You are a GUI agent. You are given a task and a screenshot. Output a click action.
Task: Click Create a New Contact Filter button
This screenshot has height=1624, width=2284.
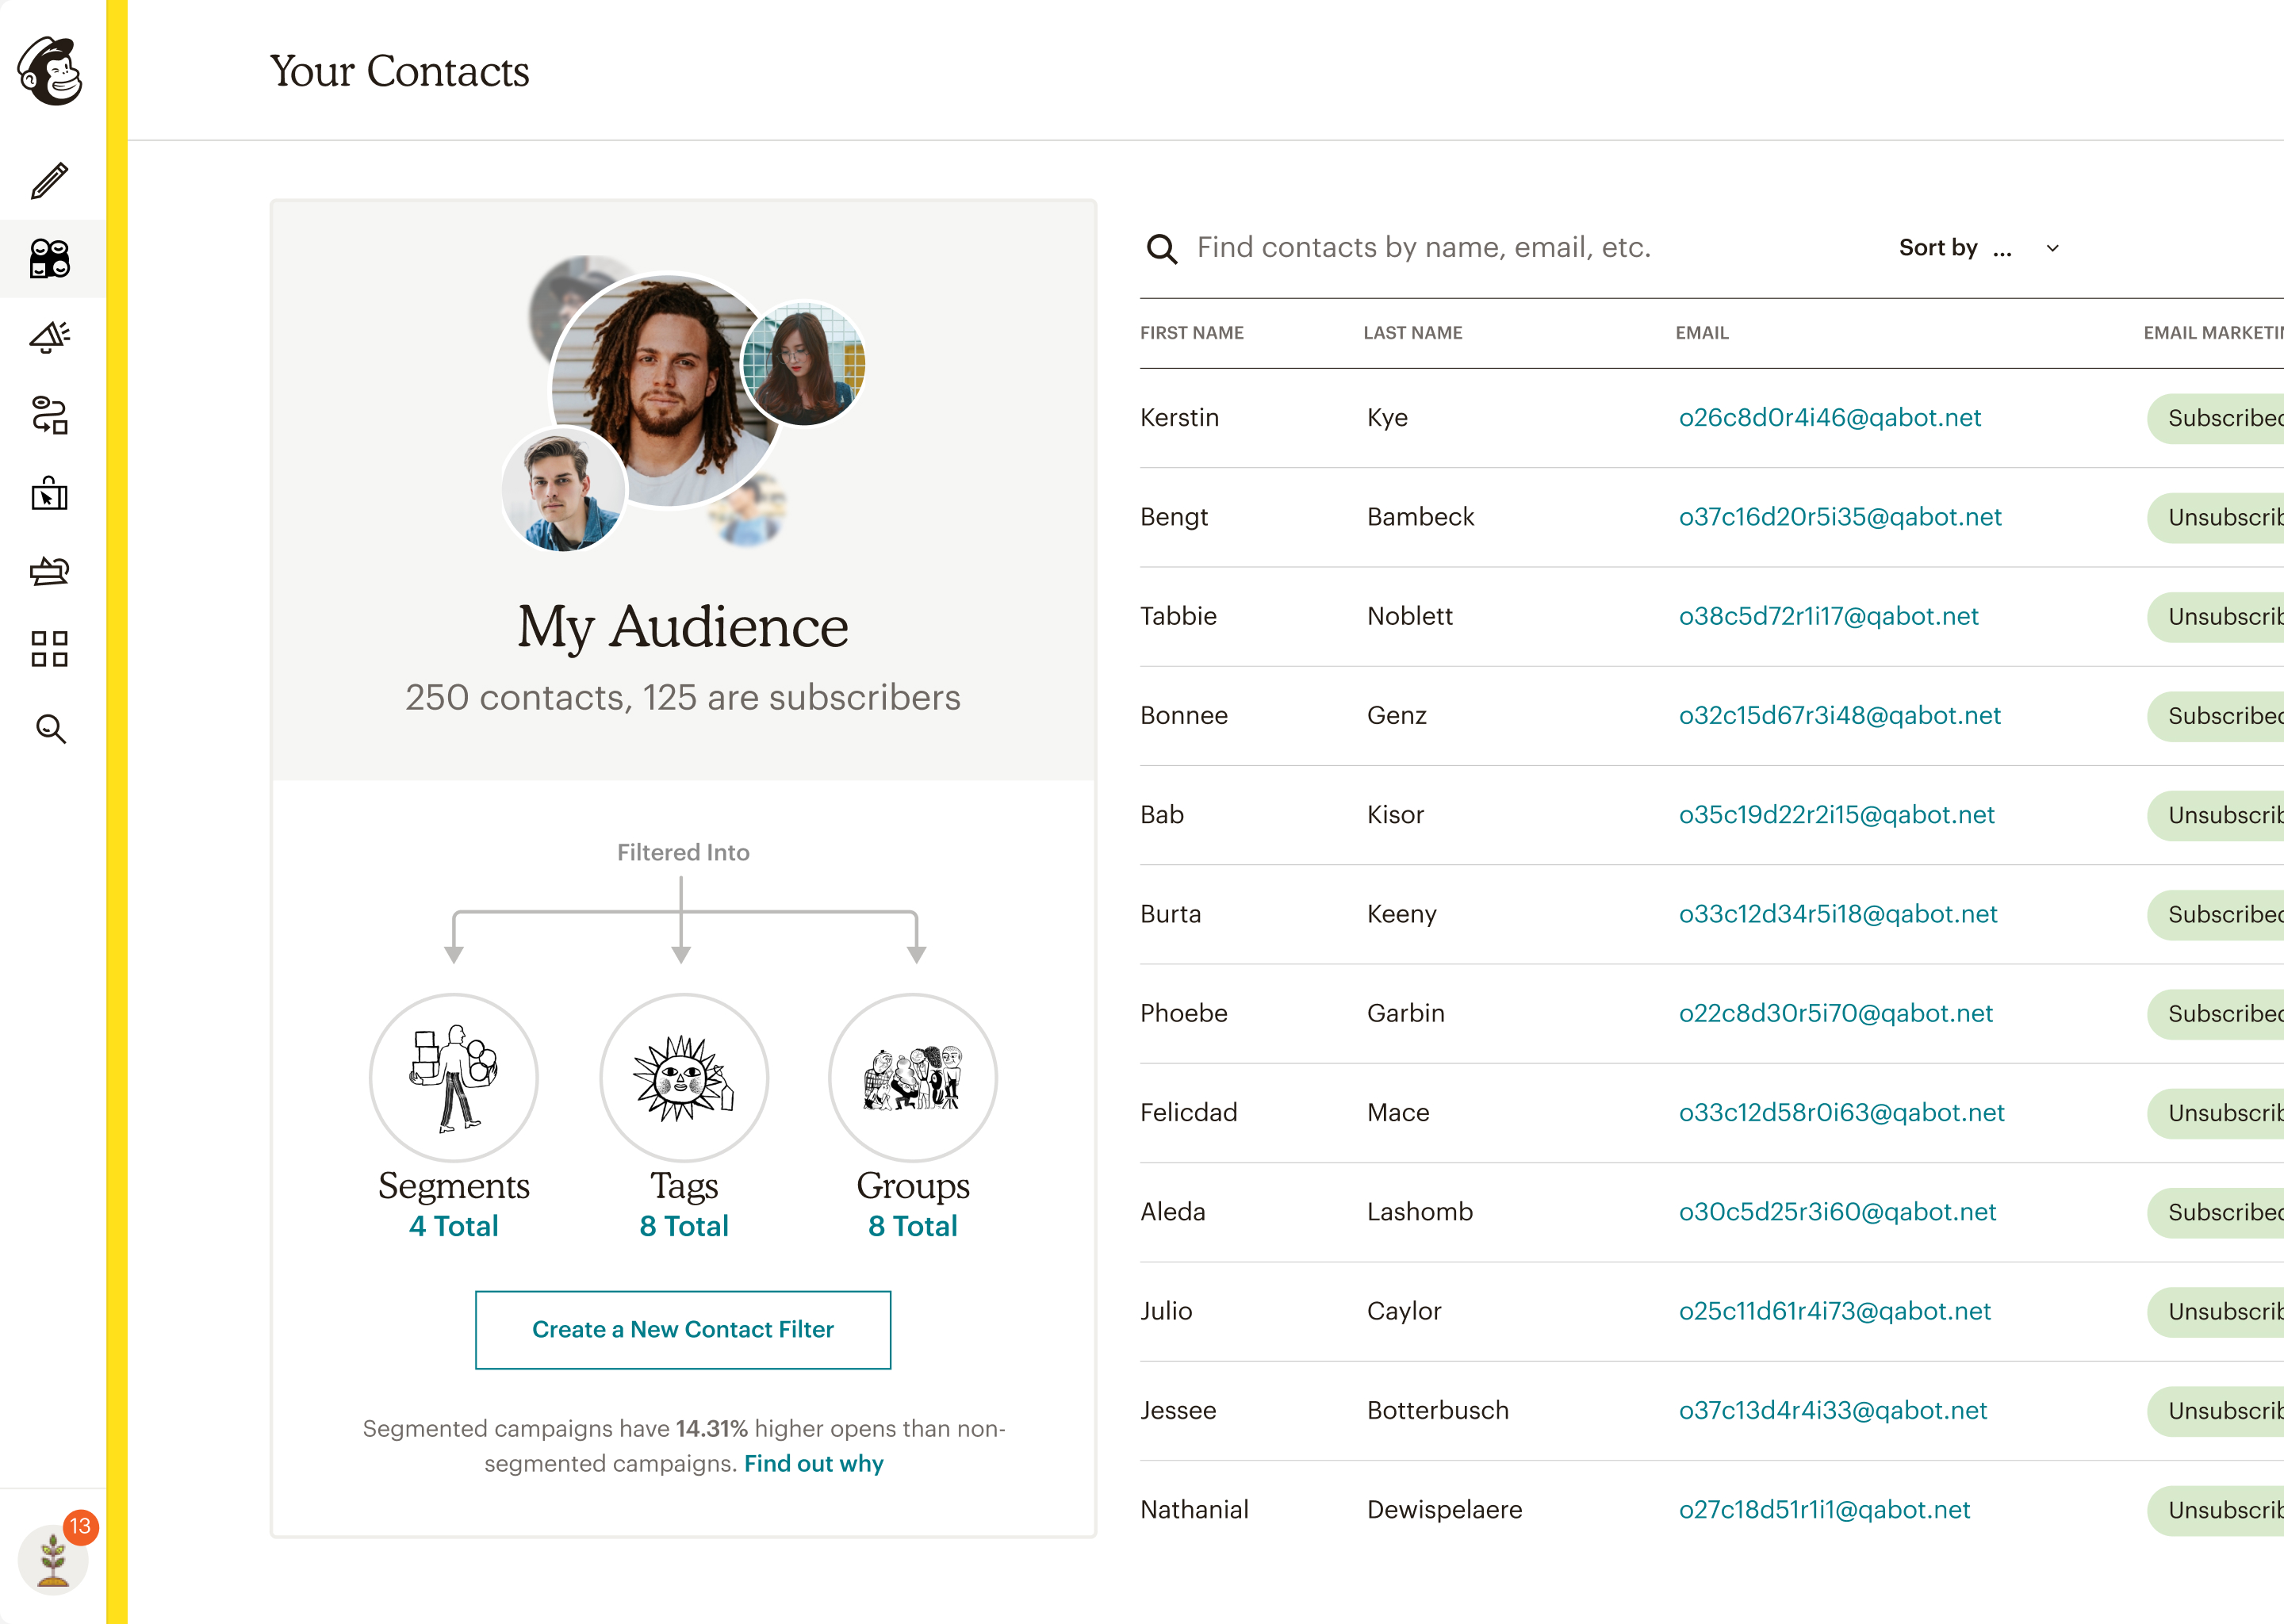[683, 1329]
